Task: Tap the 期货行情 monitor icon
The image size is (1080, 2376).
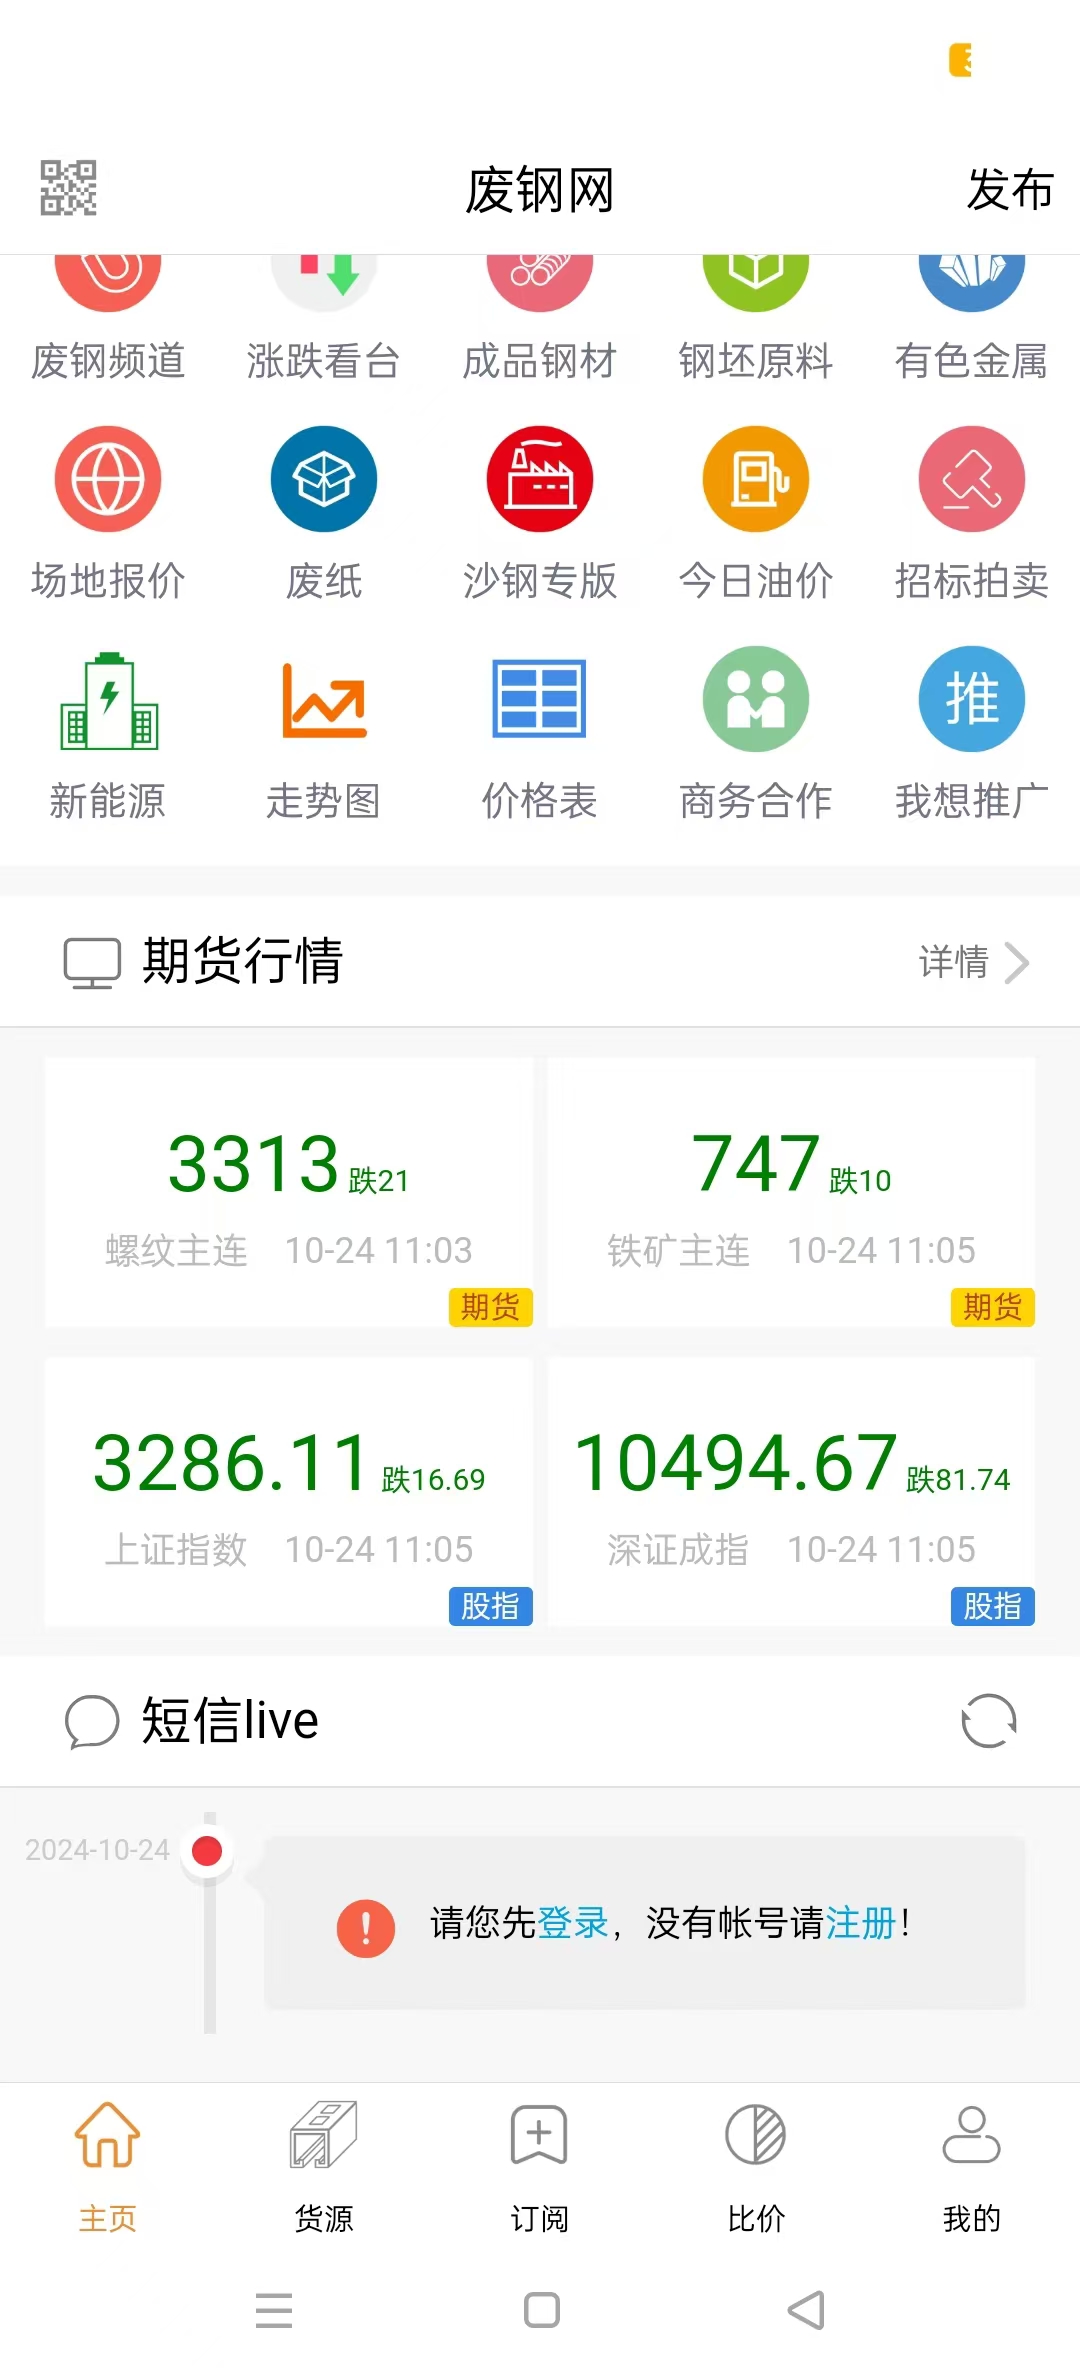Action: click(92, 963)
